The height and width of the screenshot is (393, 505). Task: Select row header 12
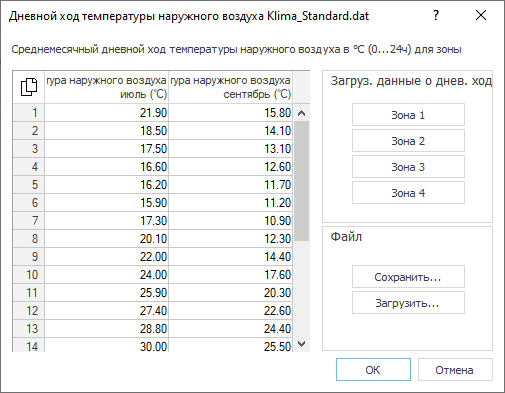28,311
